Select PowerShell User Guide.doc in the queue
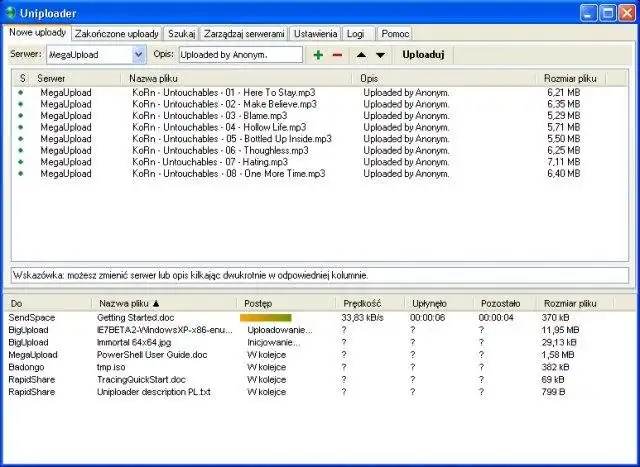This screenshot has height=467, width=640. [x=152, y=355]
